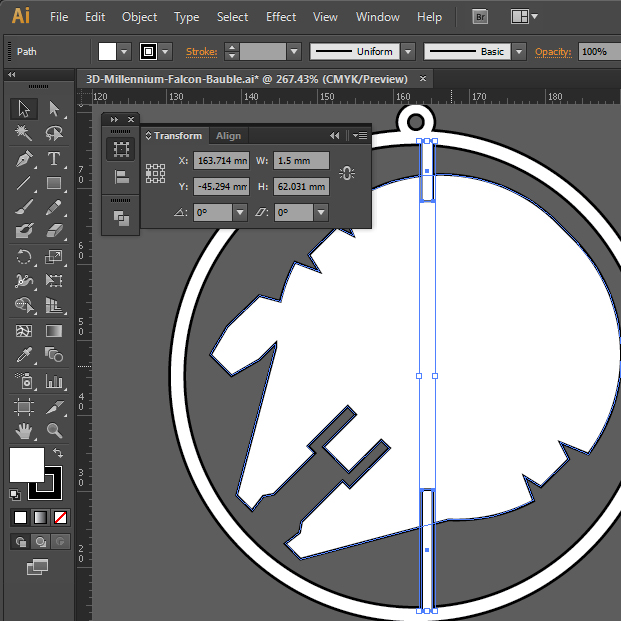The height and width of the screenshot is (621, 621).
Task: Set color mode for fill
Action: coord(20,517)
